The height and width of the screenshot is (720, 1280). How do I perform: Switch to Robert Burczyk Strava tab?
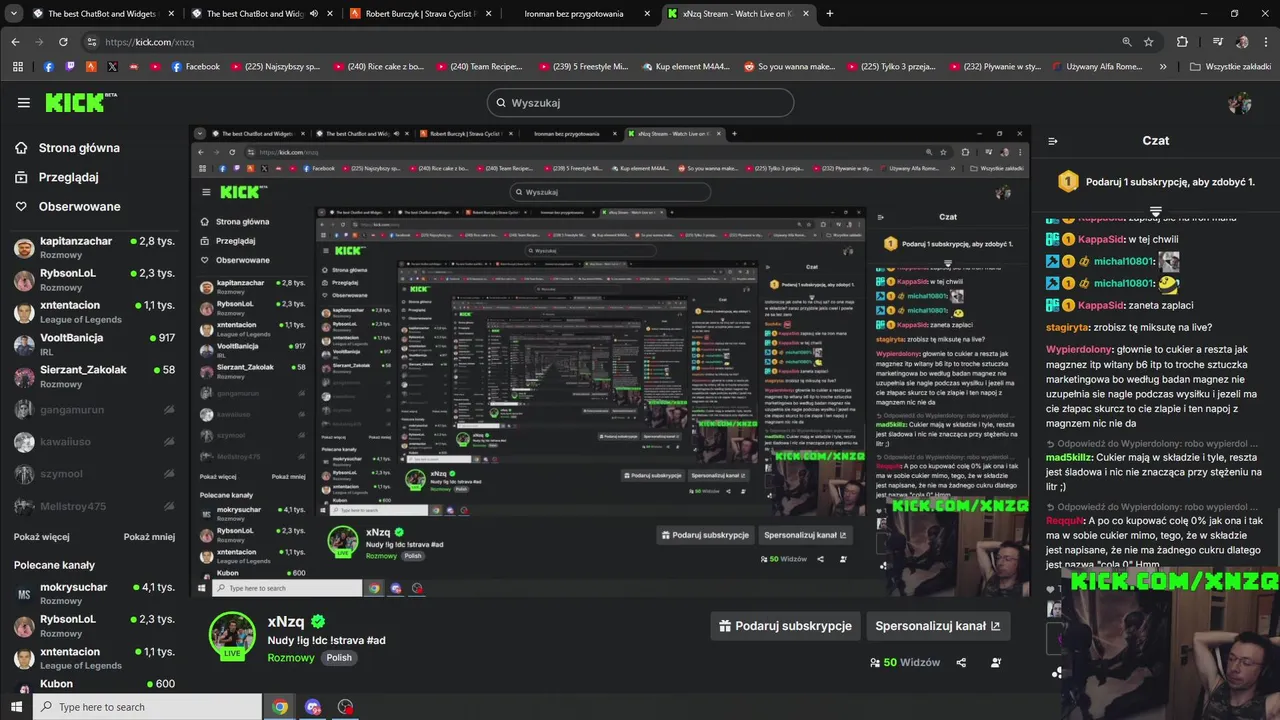click(x=423, y=14)
